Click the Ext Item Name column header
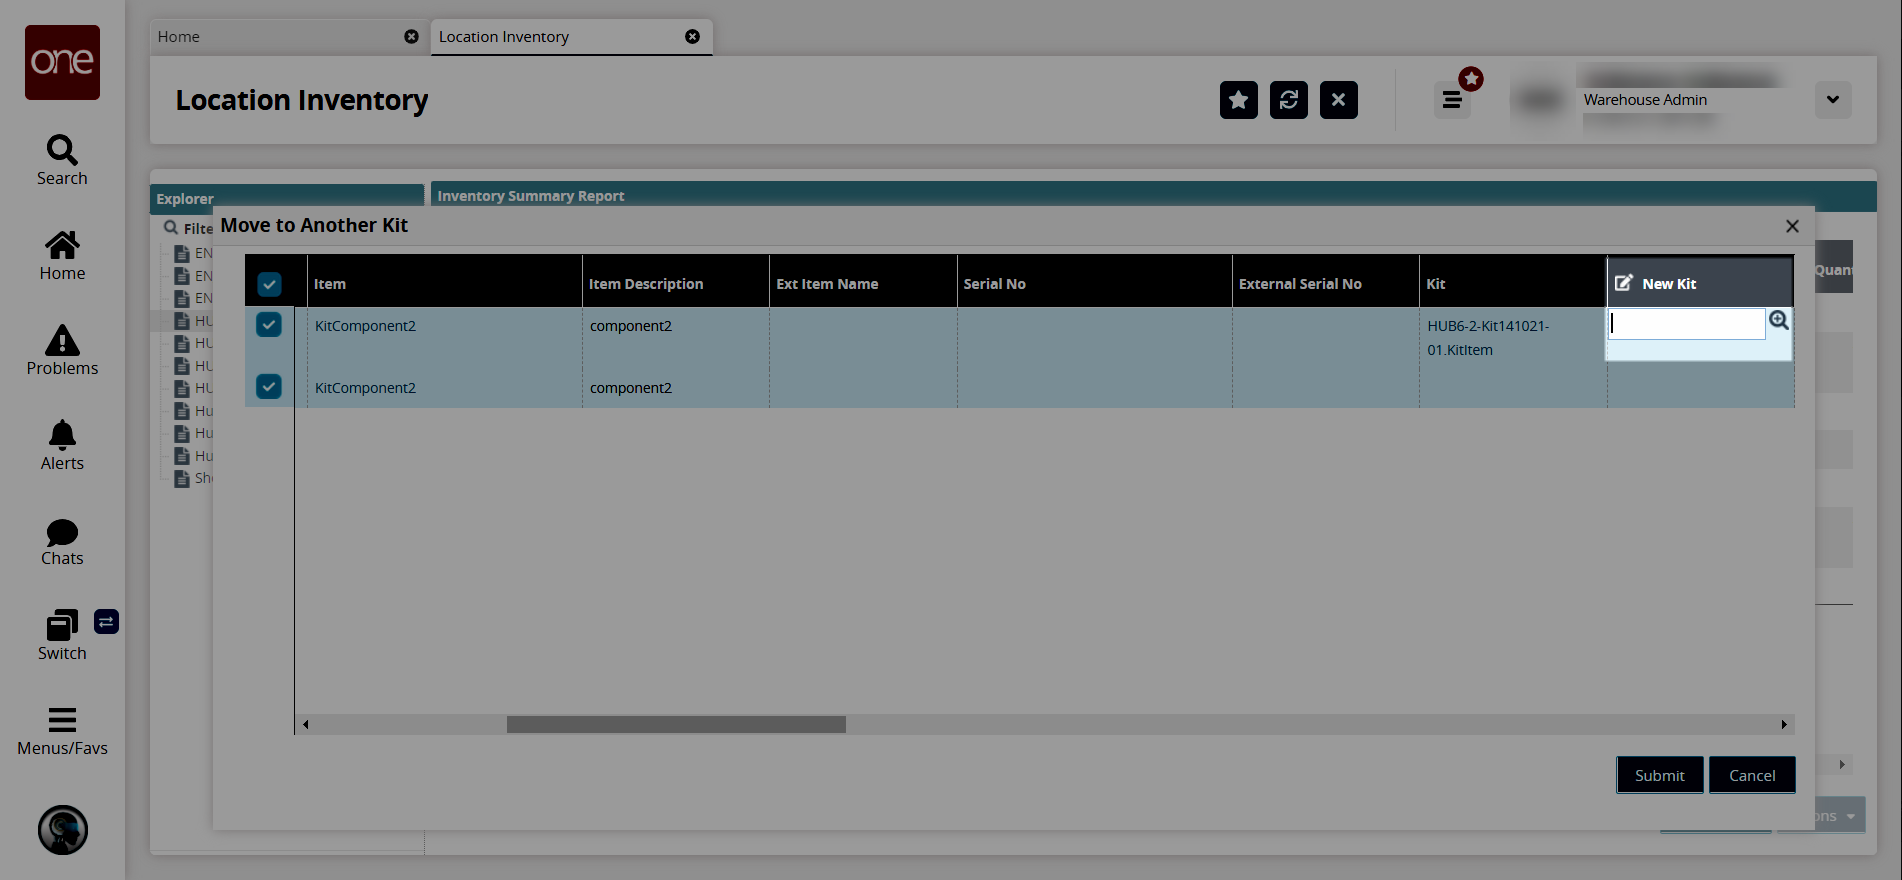The width and height of the screenshot is (1902, 880). point(863,284)
